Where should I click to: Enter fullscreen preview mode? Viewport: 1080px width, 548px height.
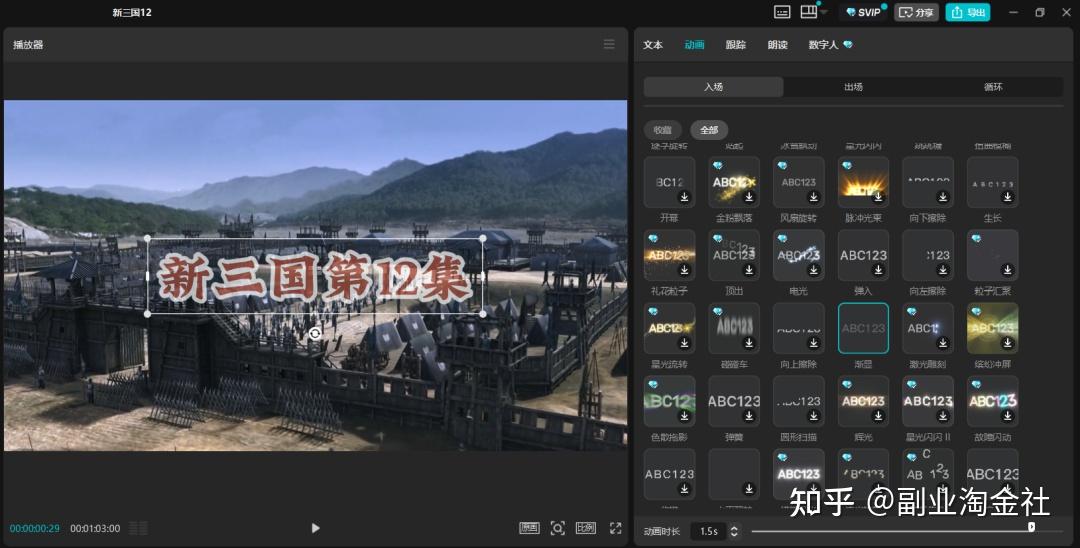coord(615,528)
